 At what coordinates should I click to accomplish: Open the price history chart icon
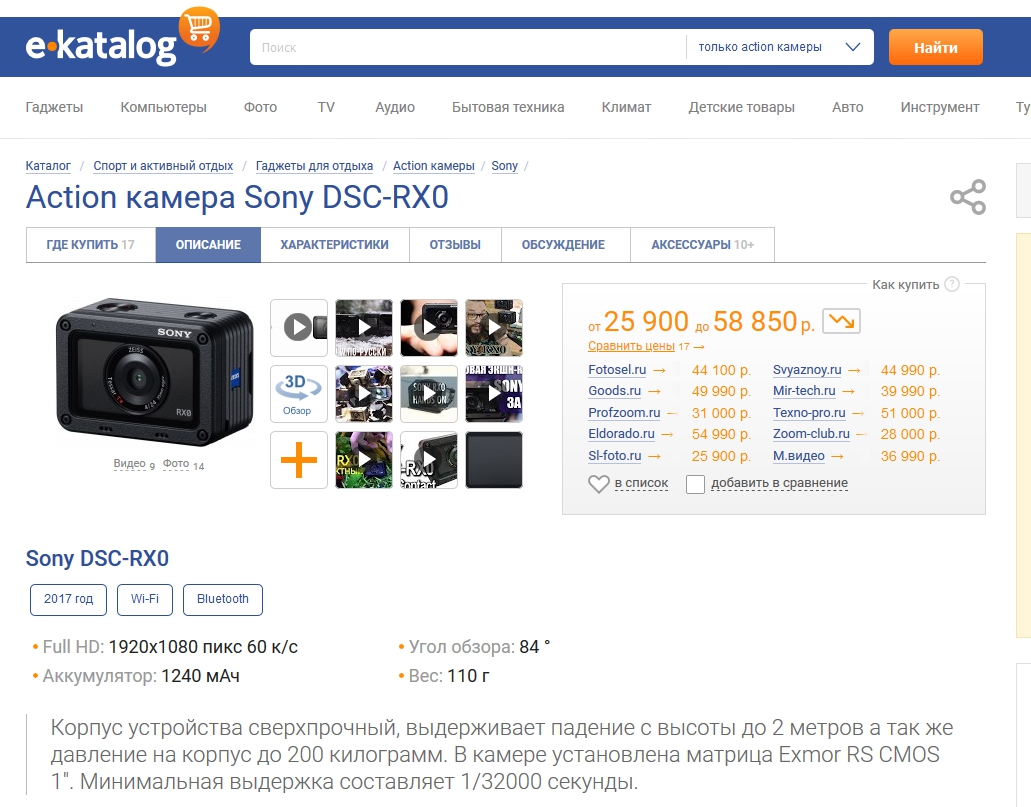(x=841, y=321)
